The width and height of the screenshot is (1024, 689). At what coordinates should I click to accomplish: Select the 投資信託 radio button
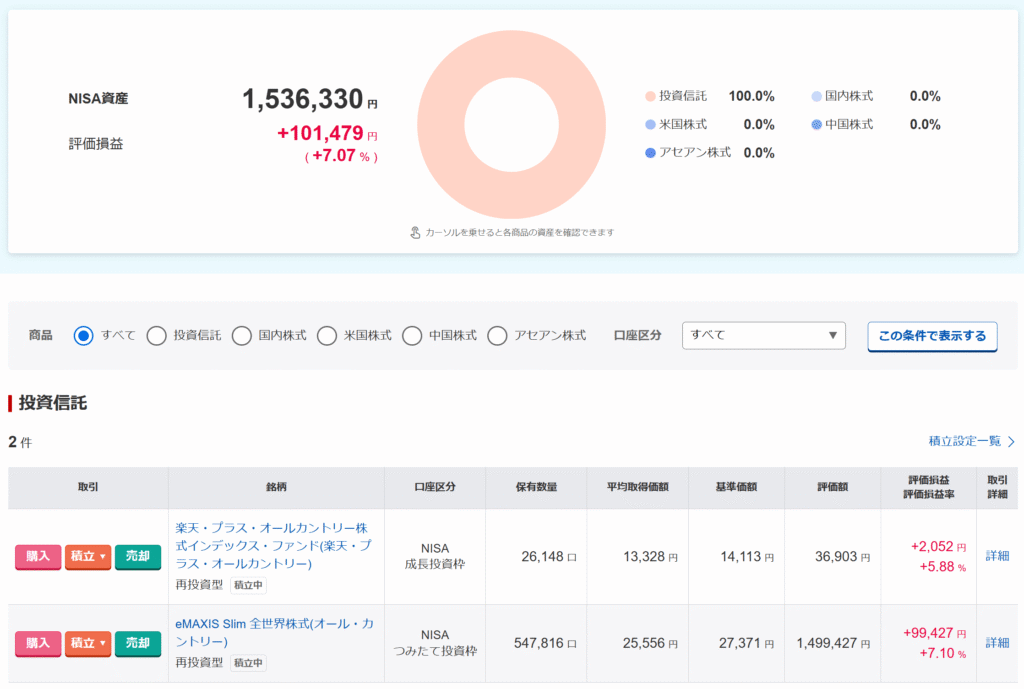156,336
